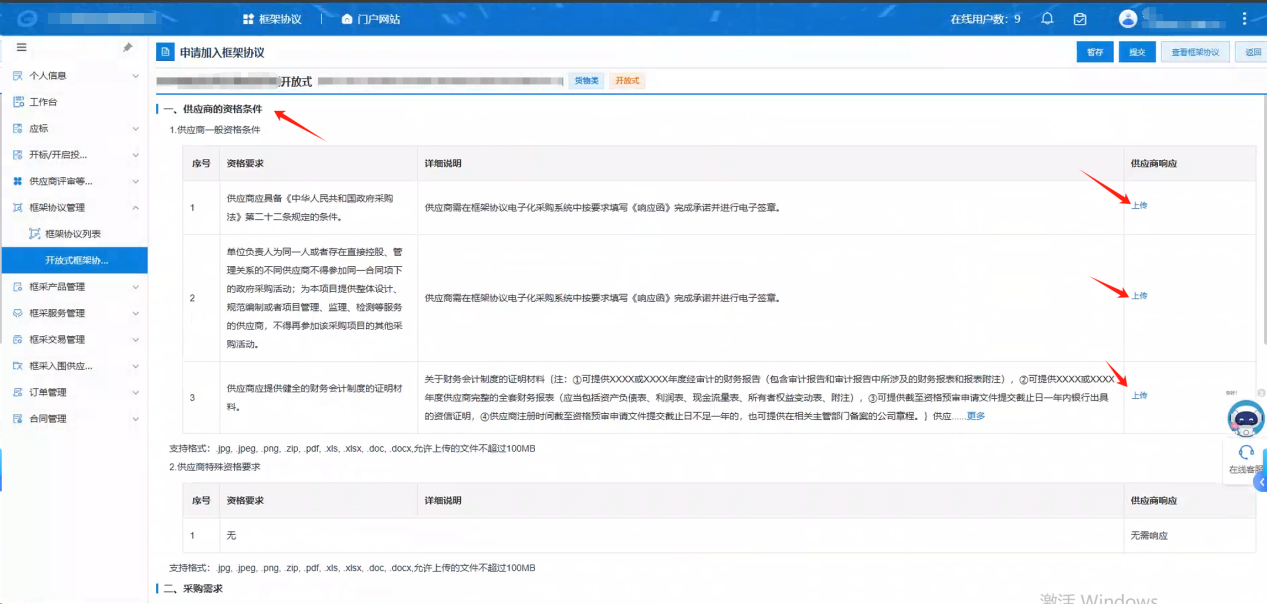Click the 个人信息 sidebar icon
1267x604 pixels.
[x=18, y=75]
